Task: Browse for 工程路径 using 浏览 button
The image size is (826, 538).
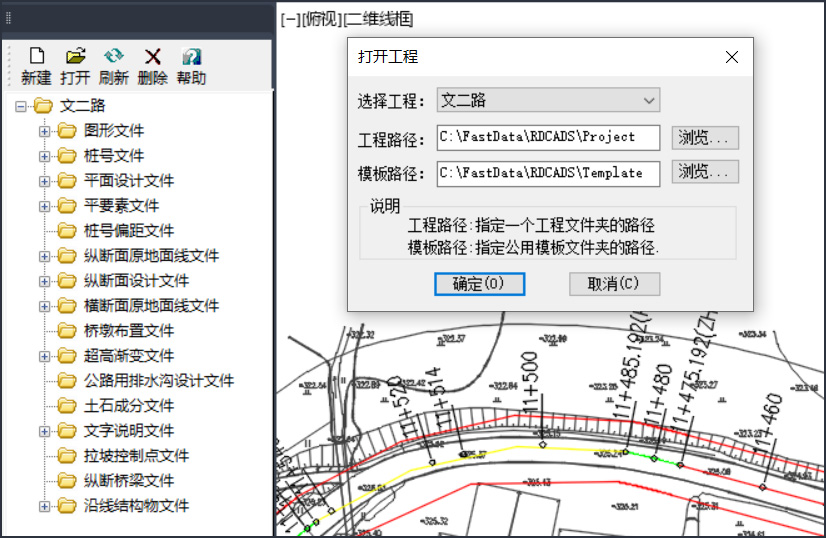Action: (x=705, y=138)
